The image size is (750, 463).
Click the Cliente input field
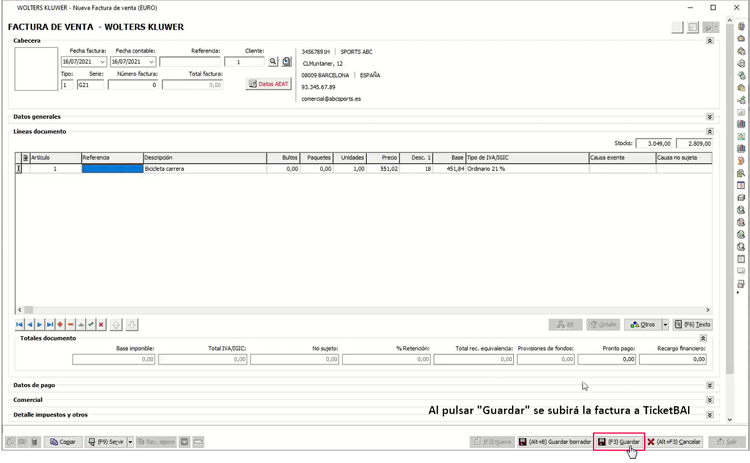pyautogui.click(x=244, y=62)
